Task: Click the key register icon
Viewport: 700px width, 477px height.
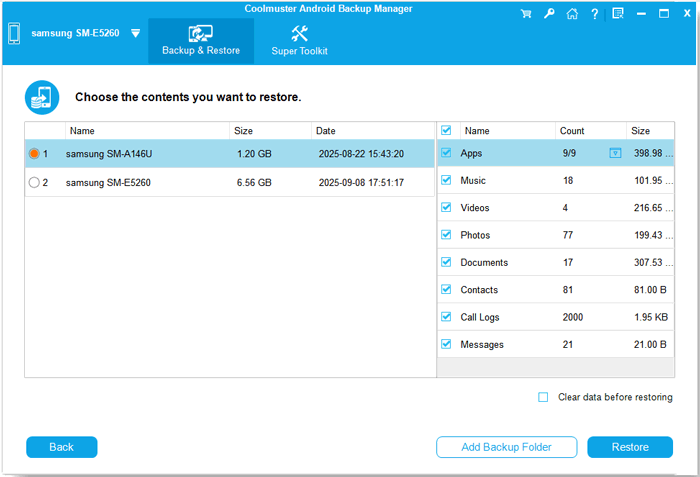Action: click(x=549, y=14)
